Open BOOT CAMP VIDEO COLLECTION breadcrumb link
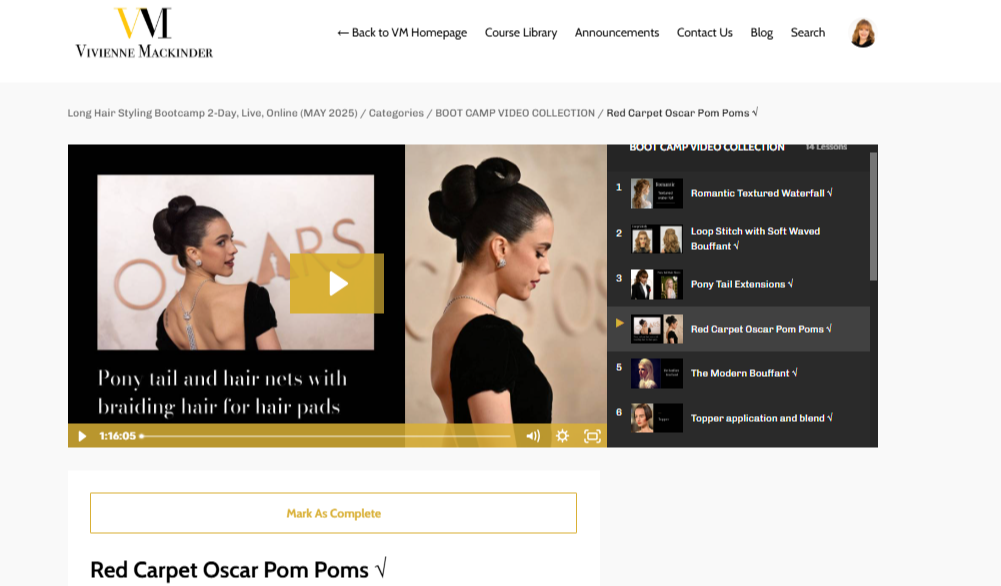This screenshot has width=1001, height=586. click(x=515, y=113)
